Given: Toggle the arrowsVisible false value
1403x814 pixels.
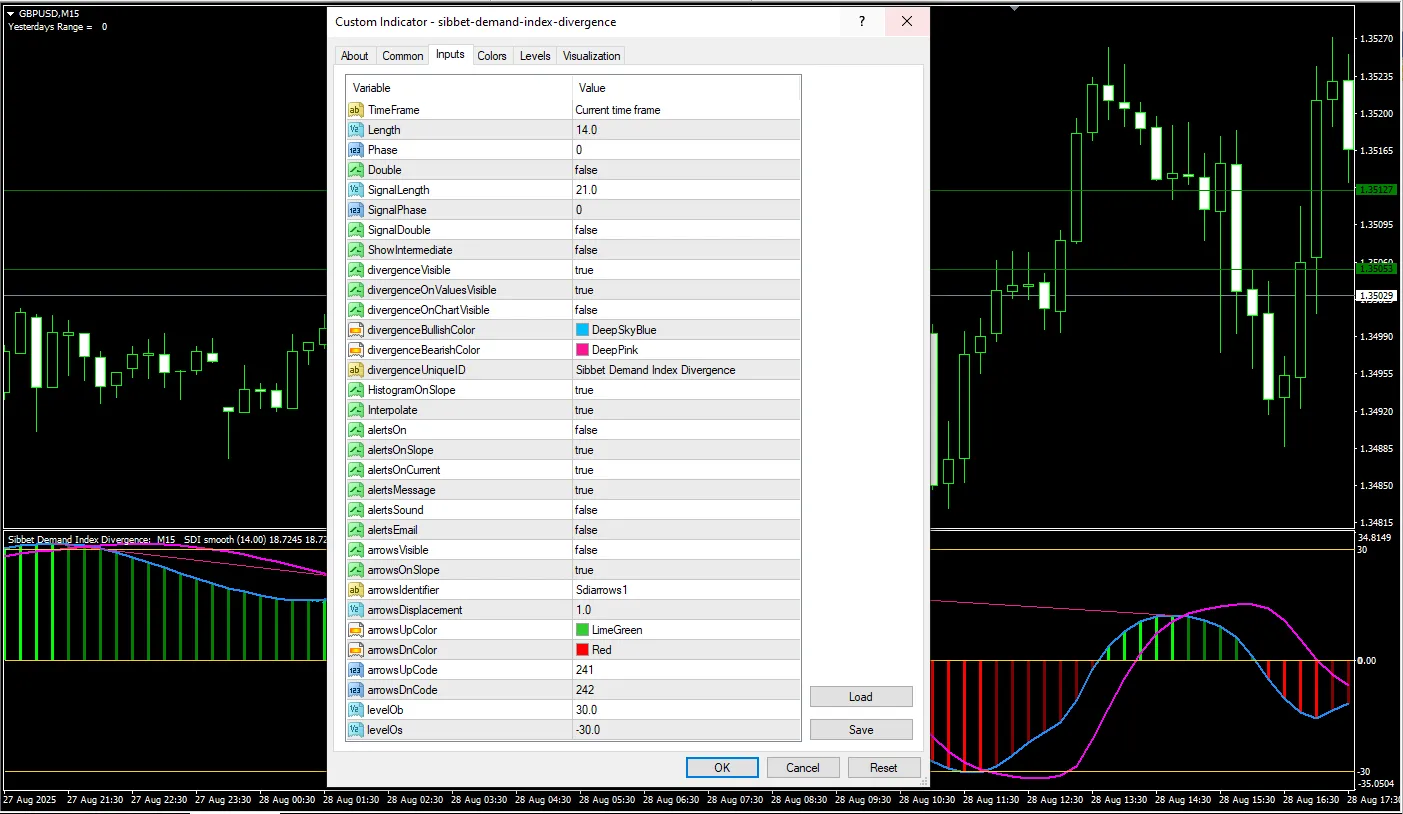Looking at the screenshot, I should [685, 550].
